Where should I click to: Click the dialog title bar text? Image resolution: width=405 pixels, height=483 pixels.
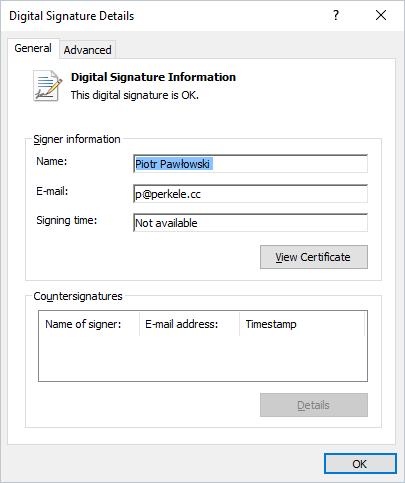pos(71,16)
